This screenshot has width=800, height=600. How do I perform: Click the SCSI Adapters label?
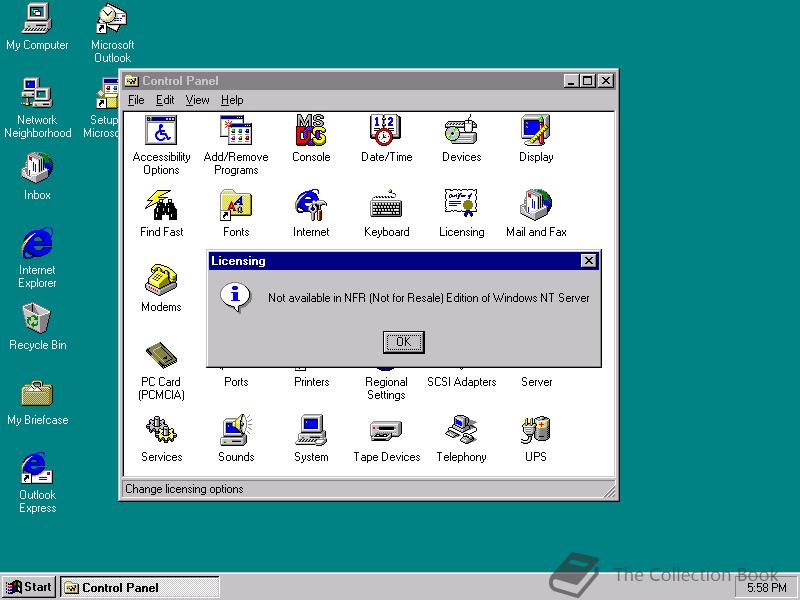tap(461, 382)
